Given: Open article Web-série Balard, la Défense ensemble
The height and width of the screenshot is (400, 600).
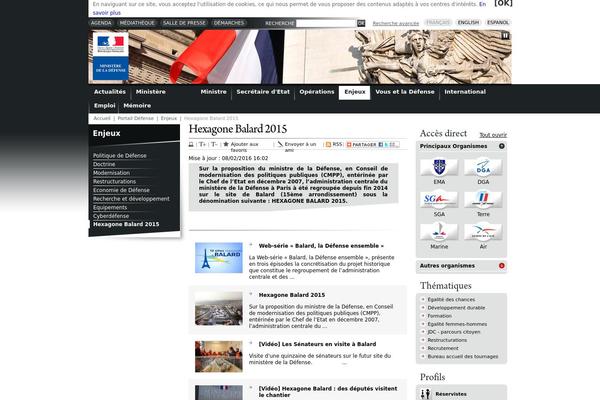Looking at the screenshot, I should (x=321, y=246).
